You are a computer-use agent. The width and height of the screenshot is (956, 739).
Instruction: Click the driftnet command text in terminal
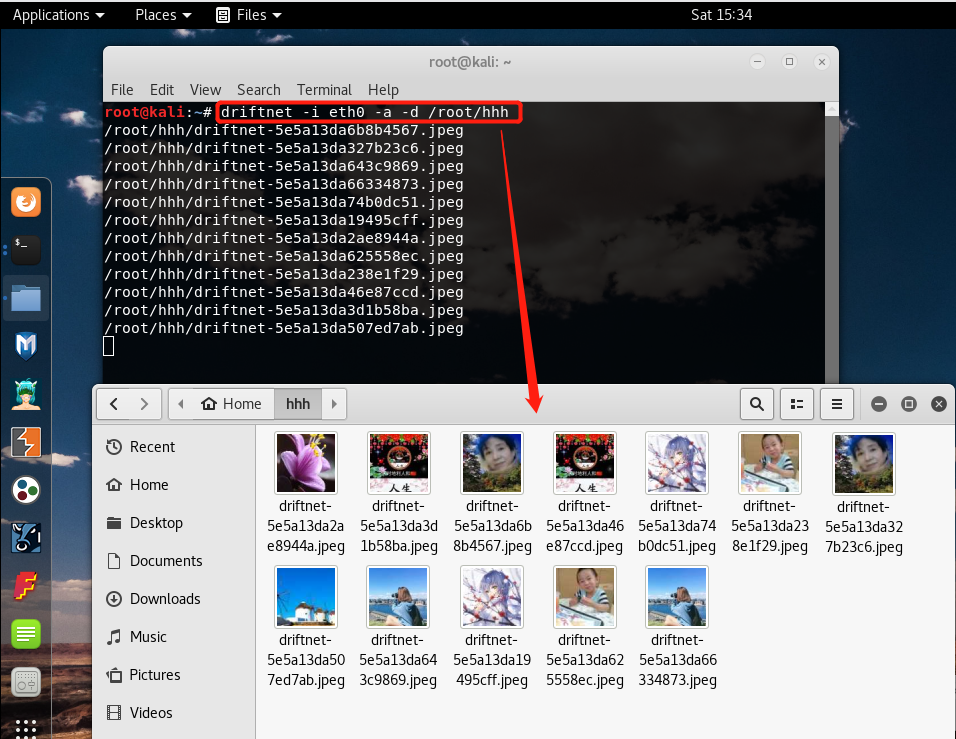pyautogui.click(x=365, y=112)
